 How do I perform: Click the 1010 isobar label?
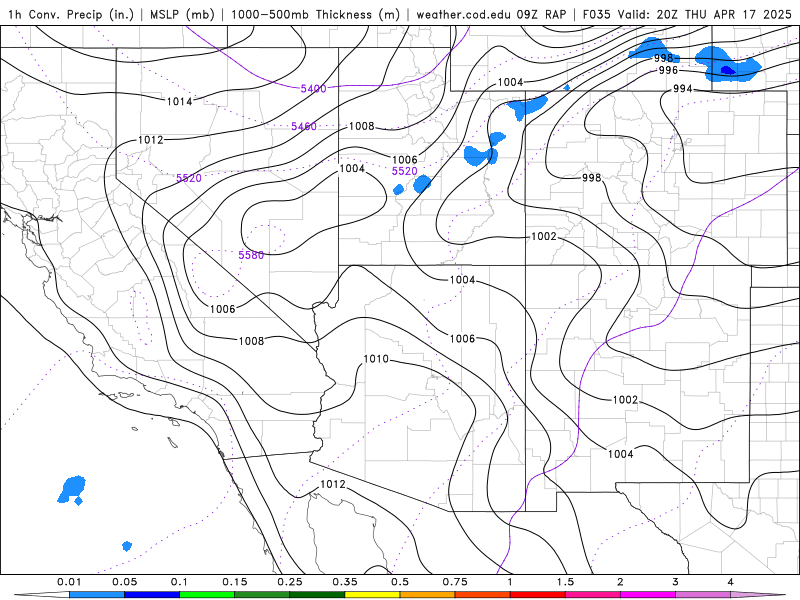[x=376, y=359]
